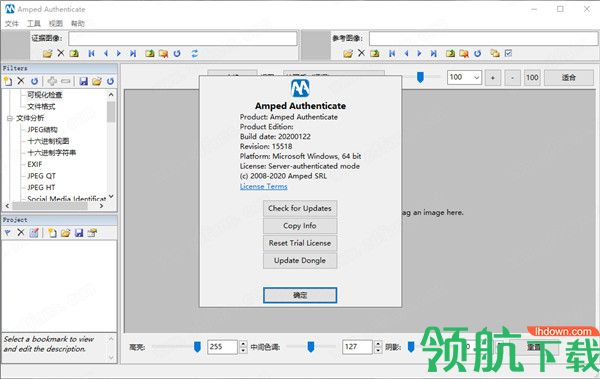
Task: Click minus collapse icon in Filters toolbar
Action: click(66, 81)
